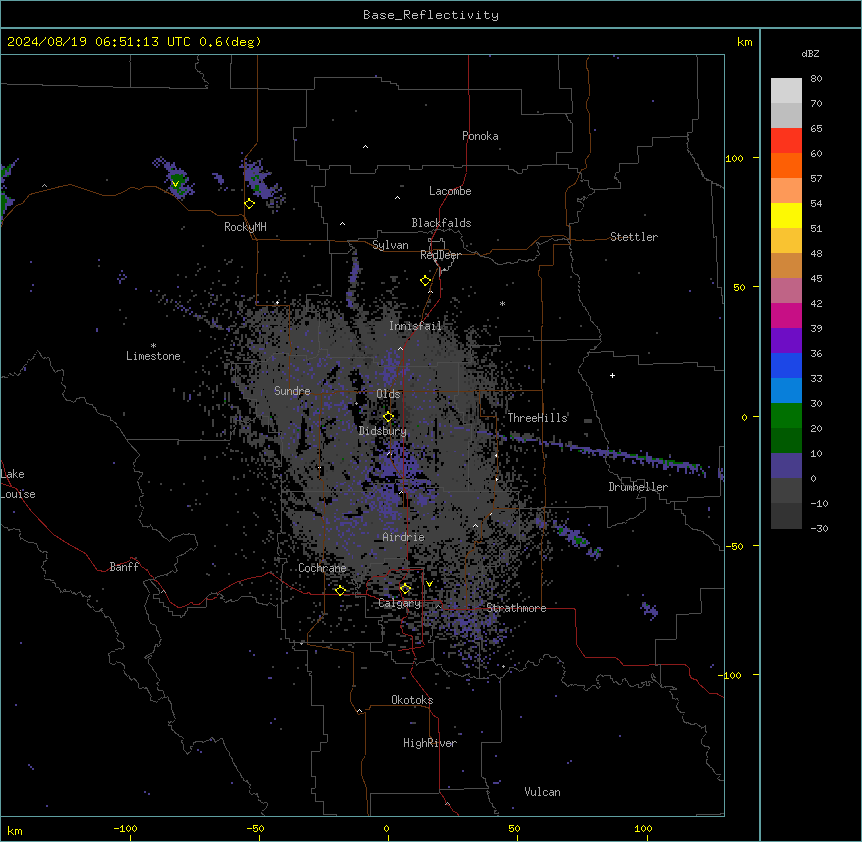Click the Banff label
Viewport: 862px width, 842px height.
click(x=124, y=567)
